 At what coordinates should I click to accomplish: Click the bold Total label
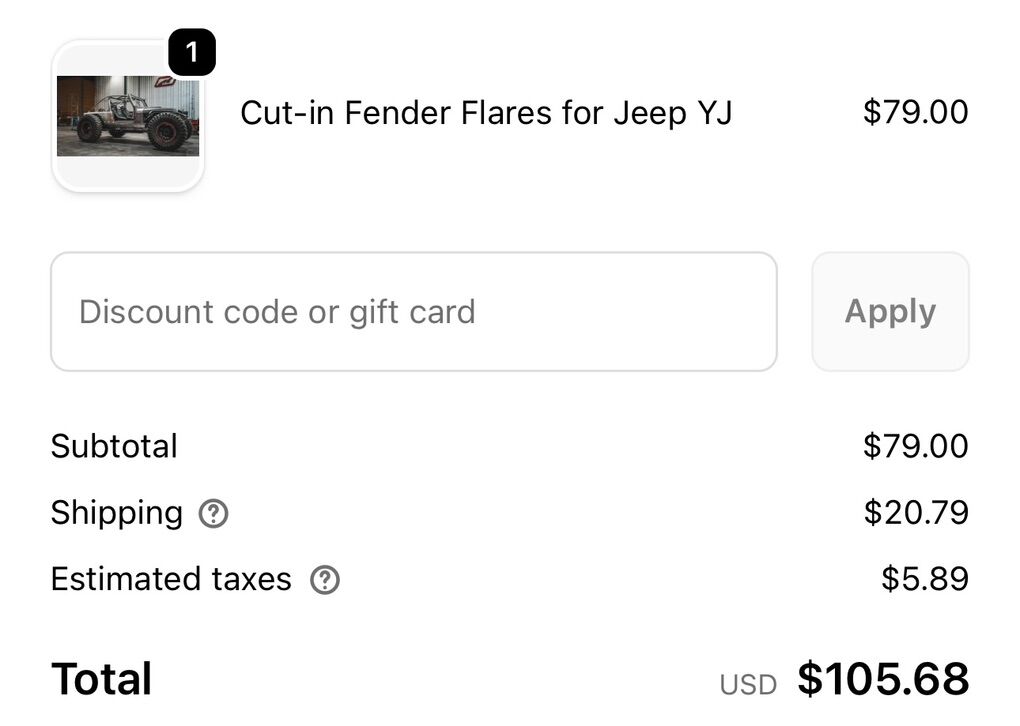click(101, 679)
